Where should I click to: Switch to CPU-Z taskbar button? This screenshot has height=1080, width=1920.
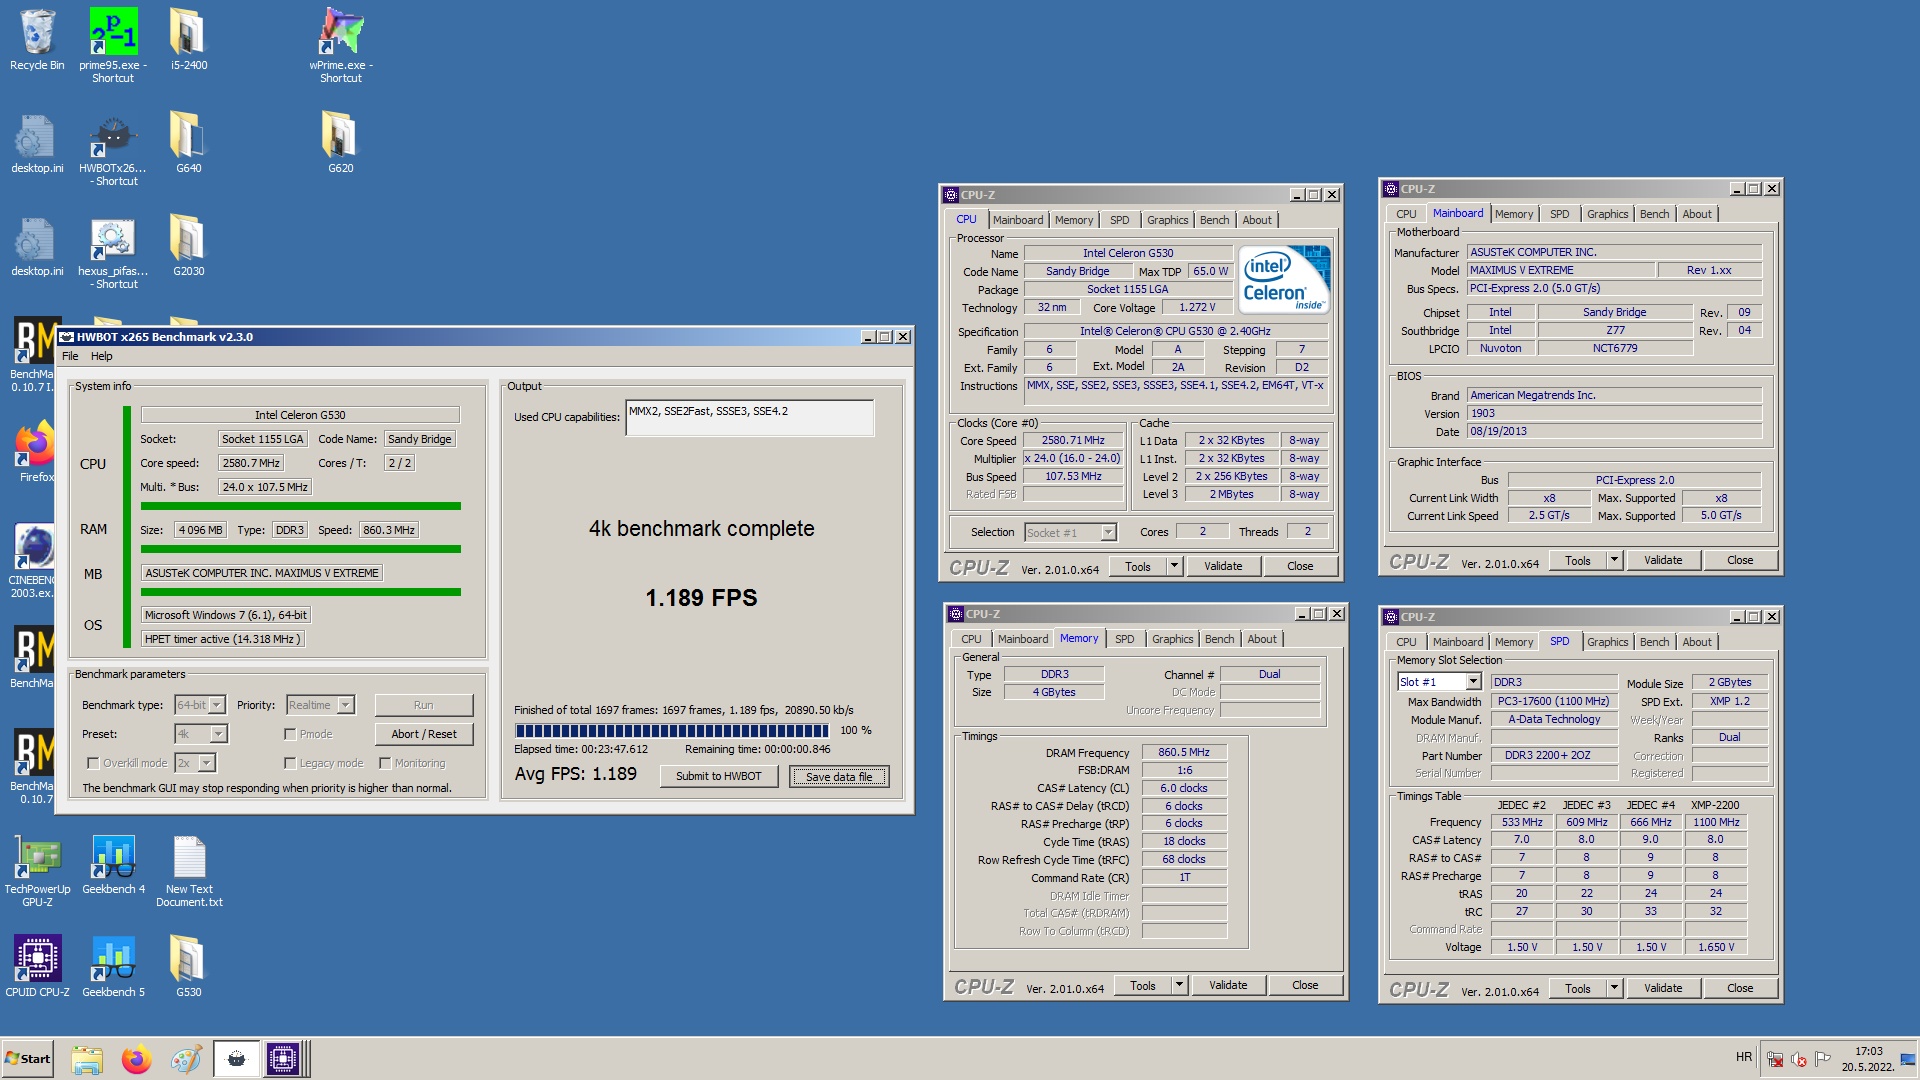point(283,1059)
